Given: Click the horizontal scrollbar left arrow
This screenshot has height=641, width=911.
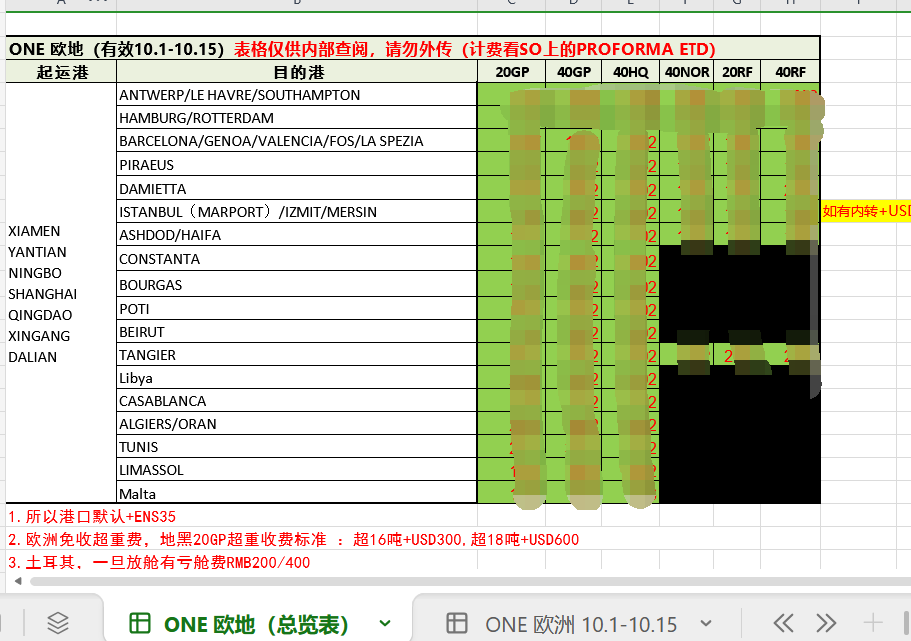Looking at the screenshot, I should 18,580.
